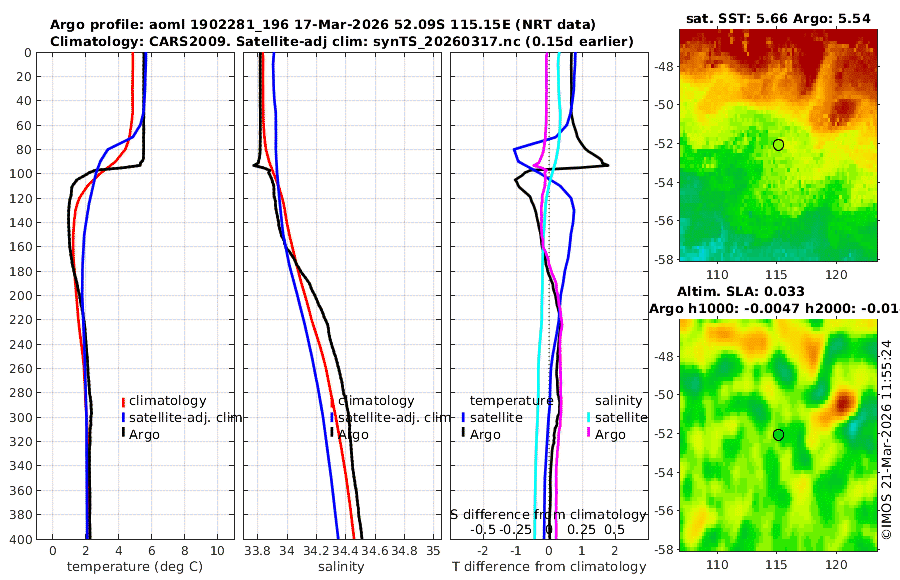The height and width of the screenshot is (580, 900).
Task: Click the Argo position circle on SST map
Action: click(x=778, y=145)
